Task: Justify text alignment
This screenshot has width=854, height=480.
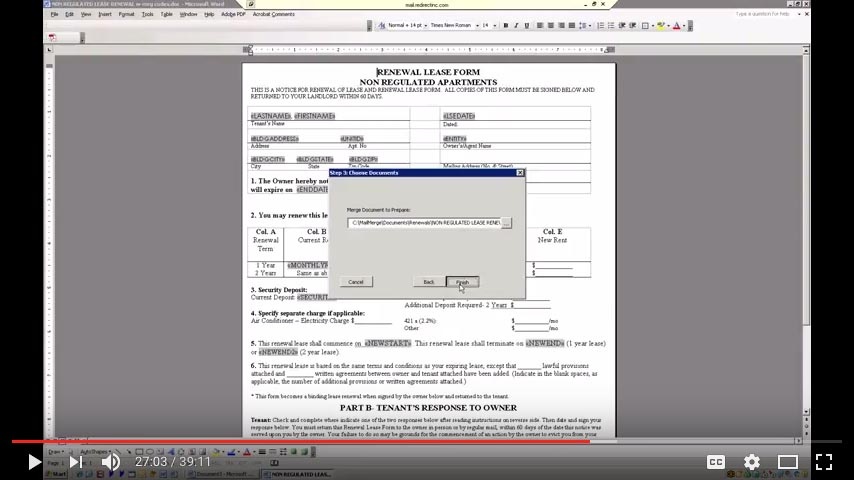Action: [x=571, y=26]
